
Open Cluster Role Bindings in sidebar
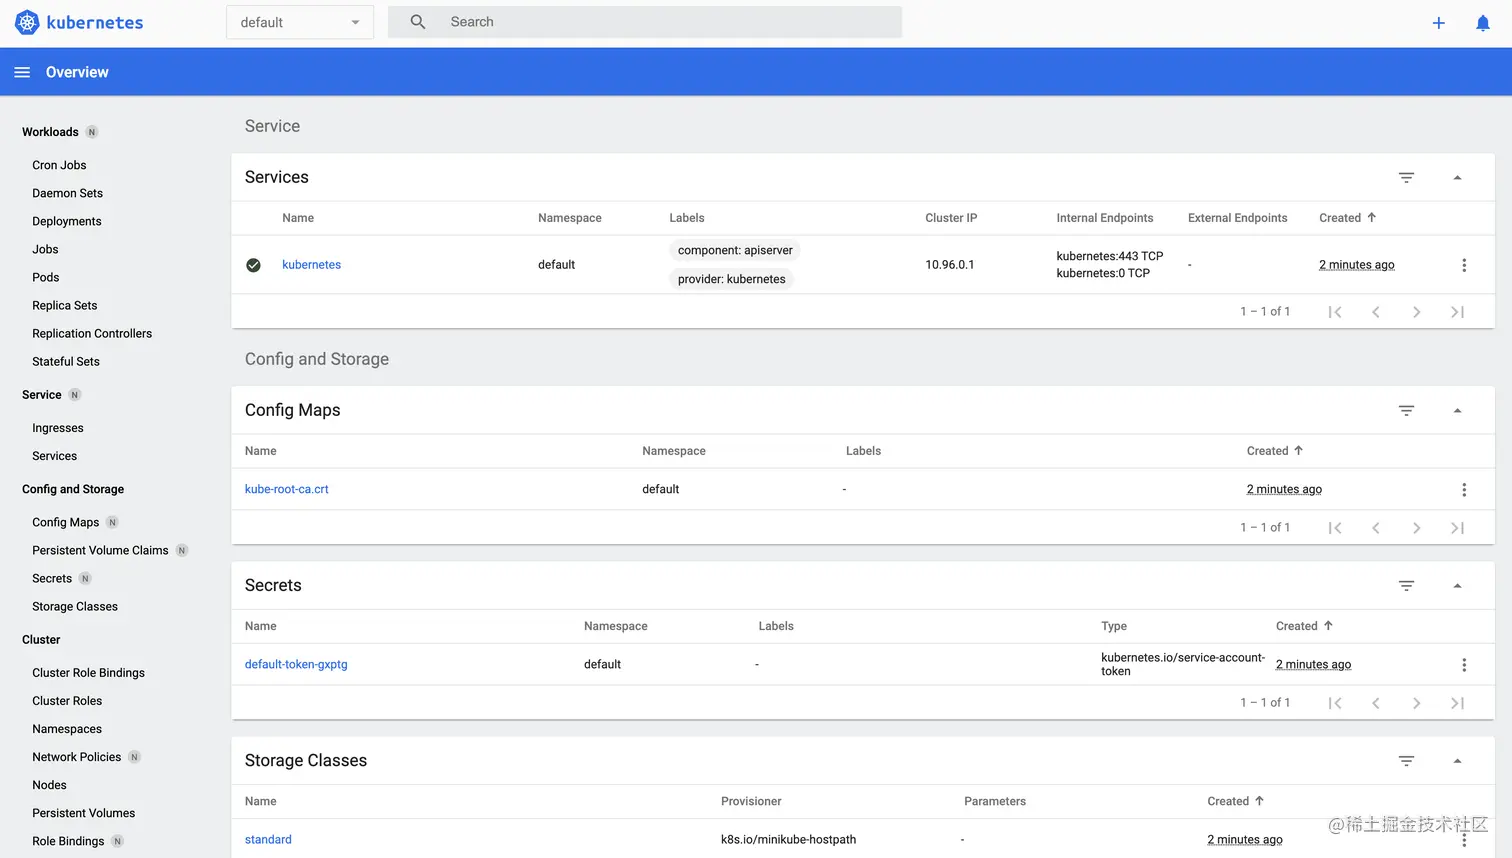coord(88,673)
